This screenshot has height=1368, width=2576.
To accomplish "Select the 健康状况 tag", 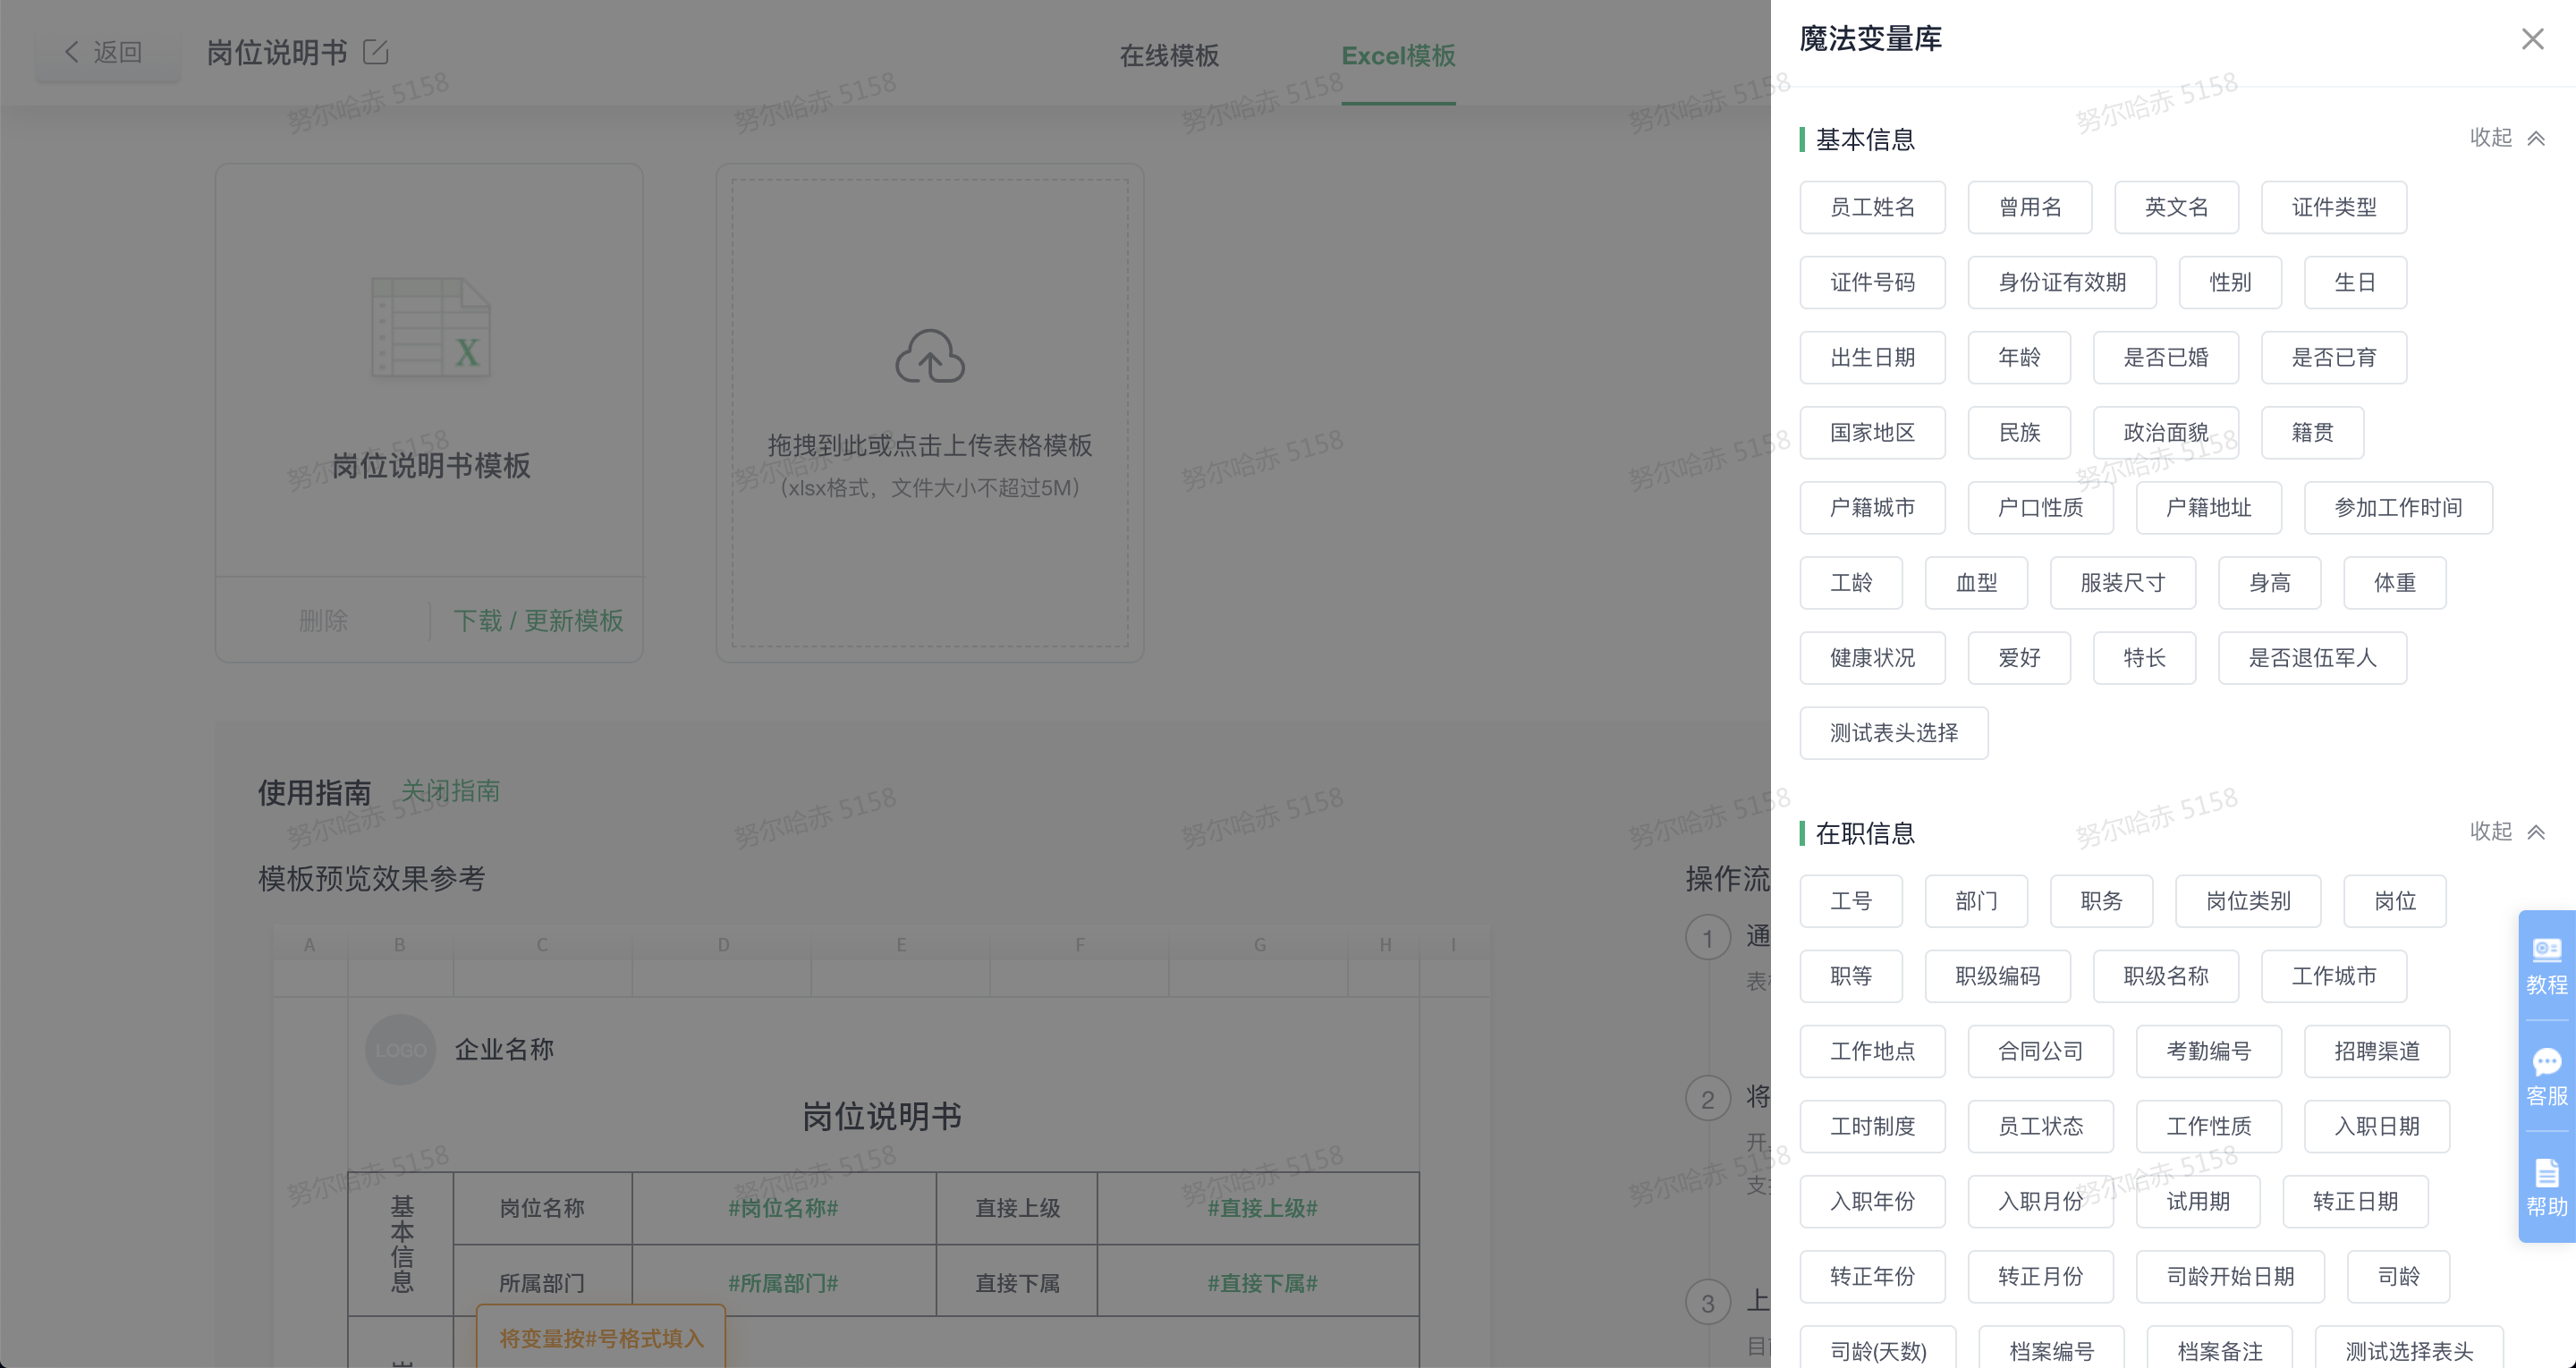I will coord(1872,657).
